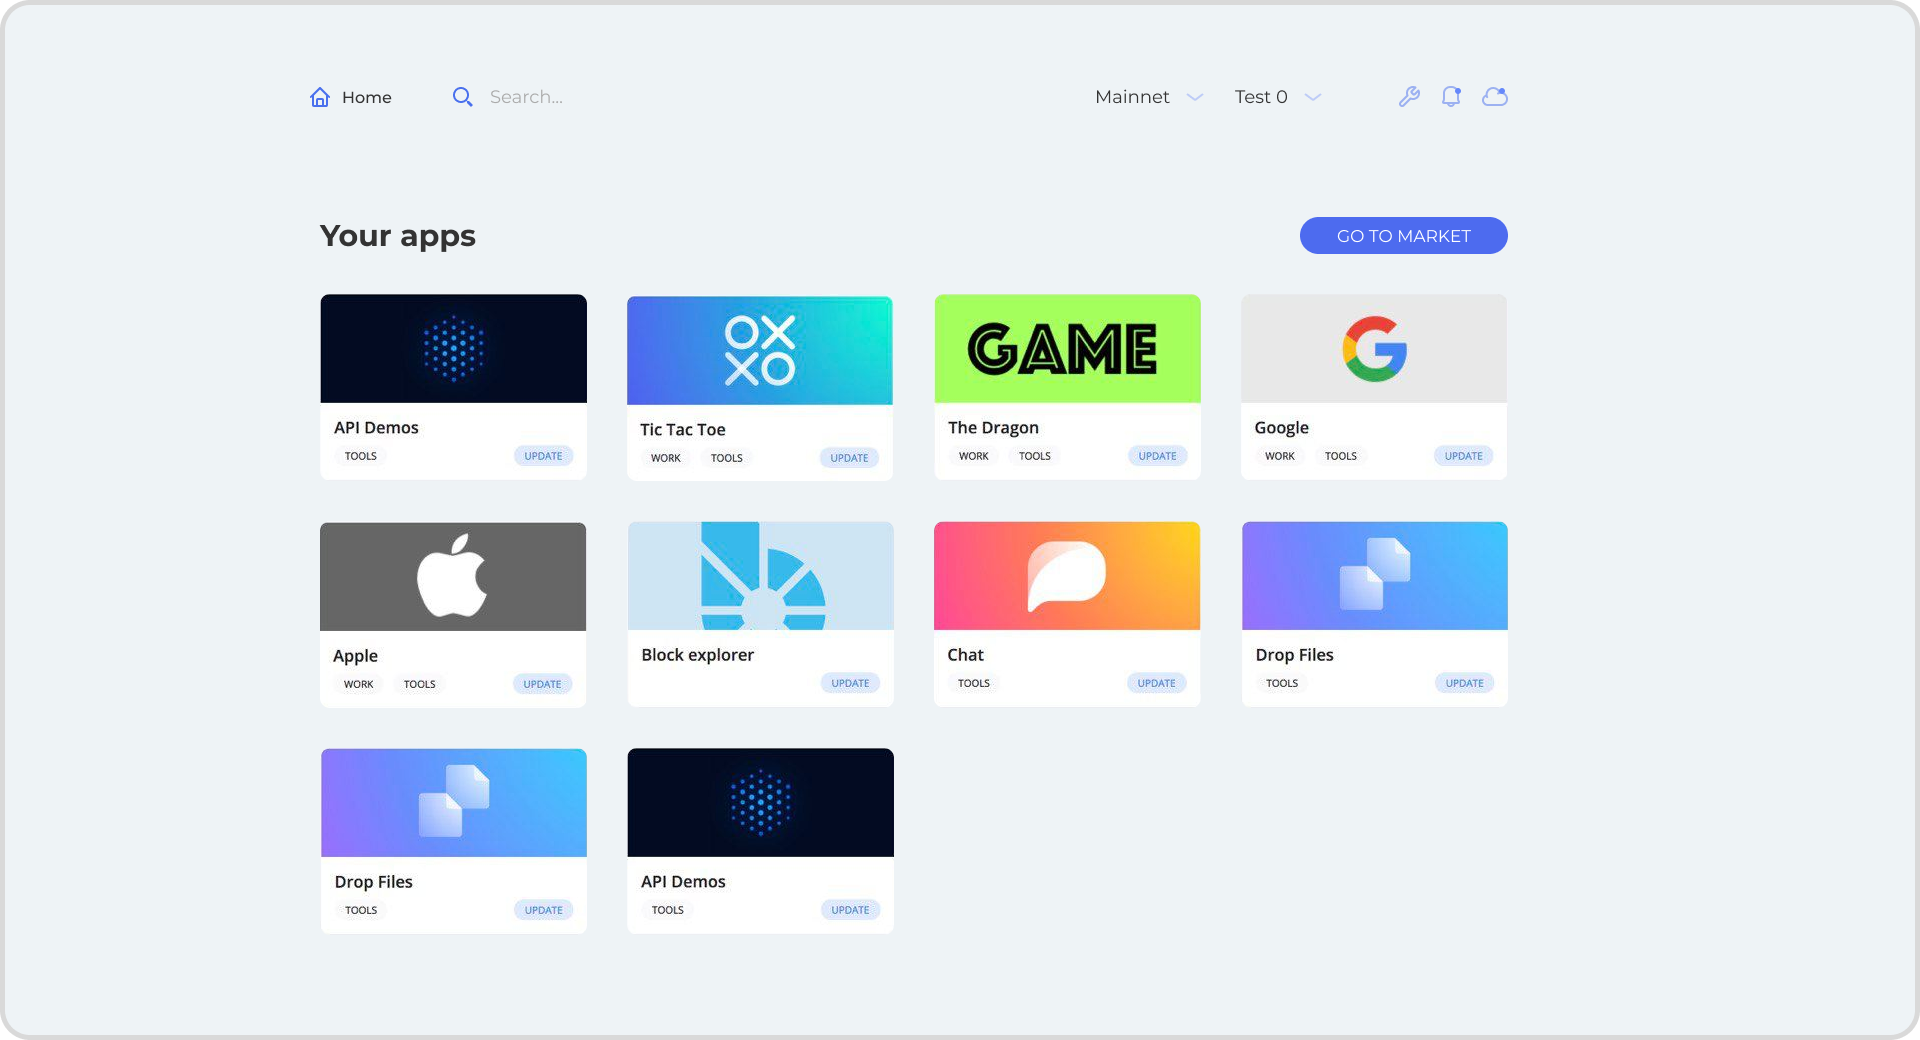Image resolution: width=1920 pixels, height=1040 pixels.
Task: Click UPDATE on bottom-row API Demos card
Action: click(x=851, y=910)
